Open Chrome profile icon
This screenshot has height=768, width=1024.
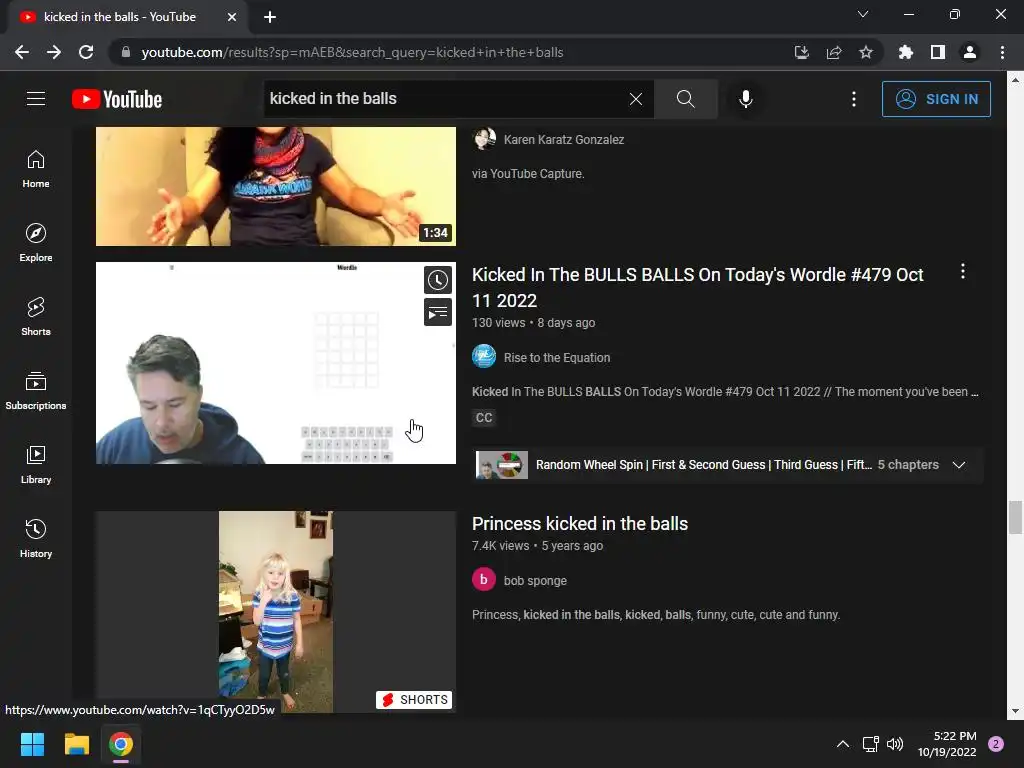point(970,52)
